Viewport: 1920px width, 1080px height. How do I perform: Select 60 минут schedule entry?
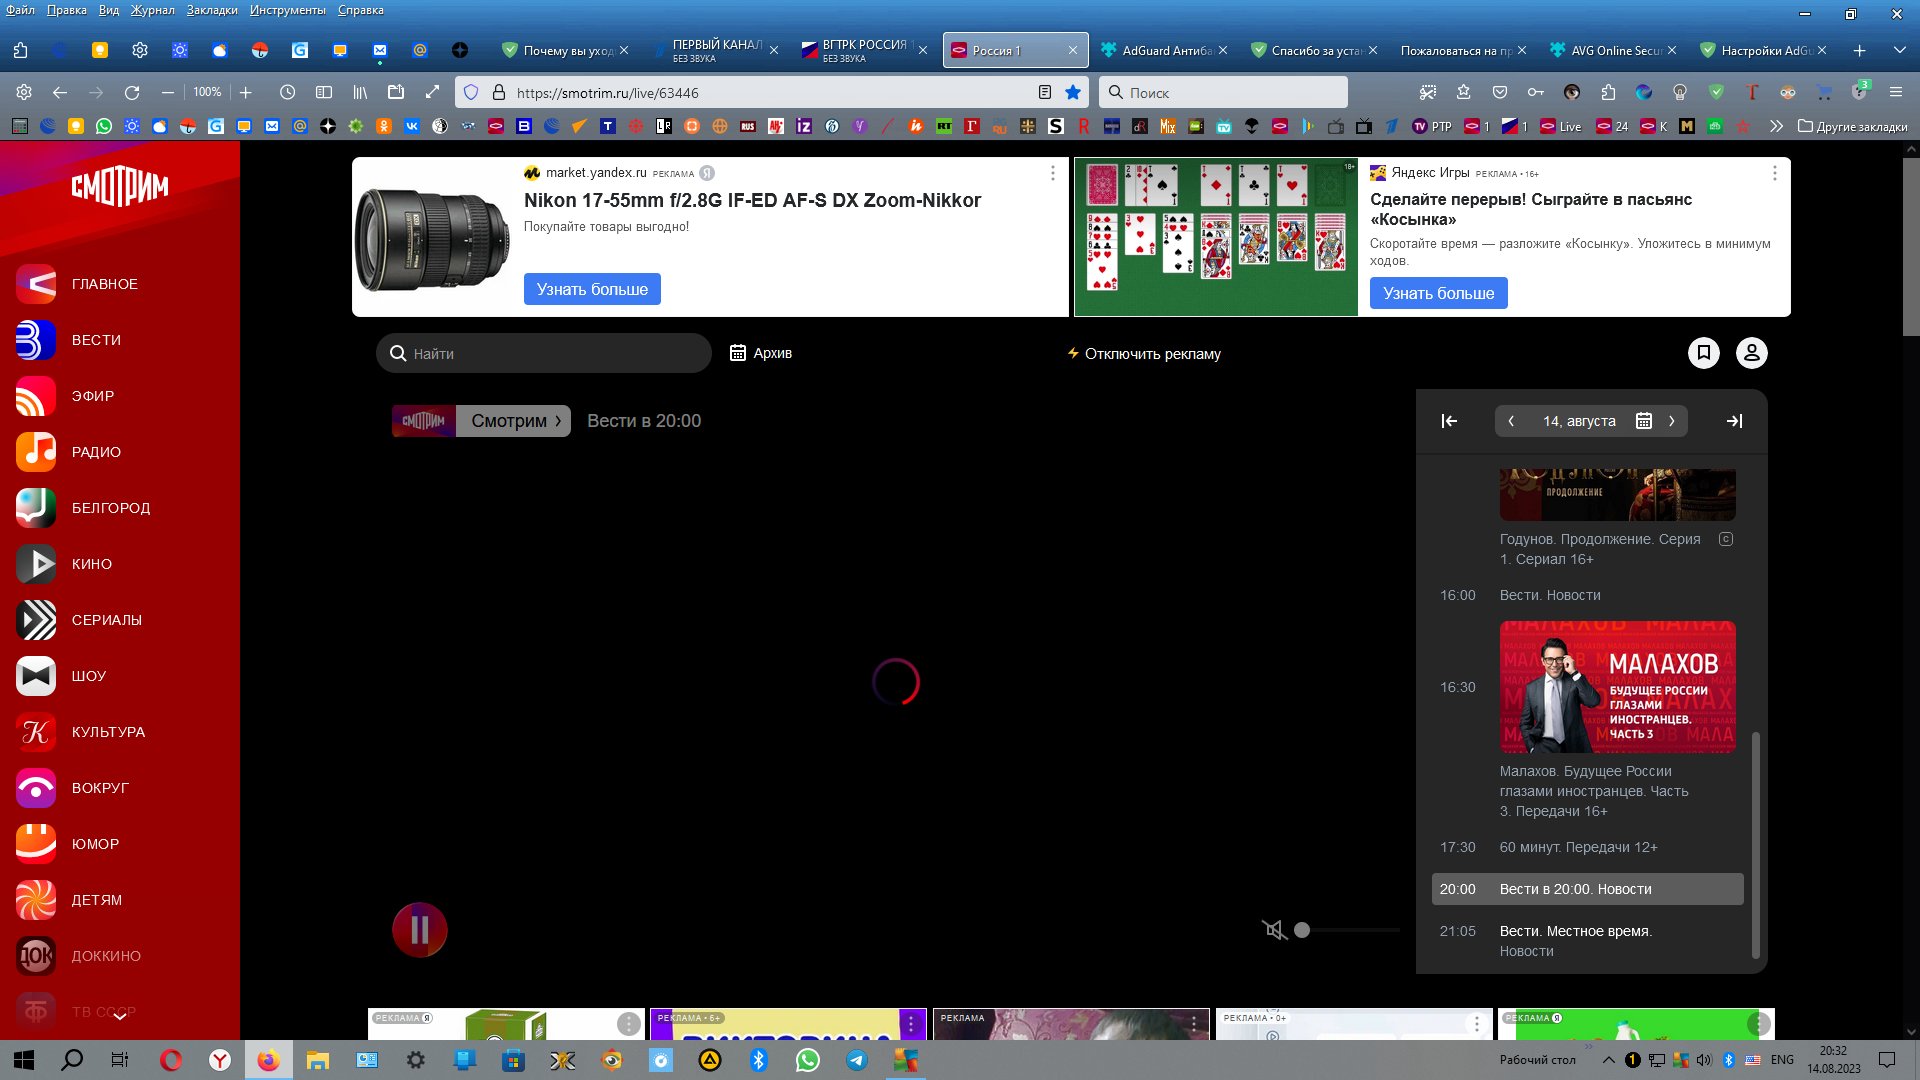(x=1578, y=847)
